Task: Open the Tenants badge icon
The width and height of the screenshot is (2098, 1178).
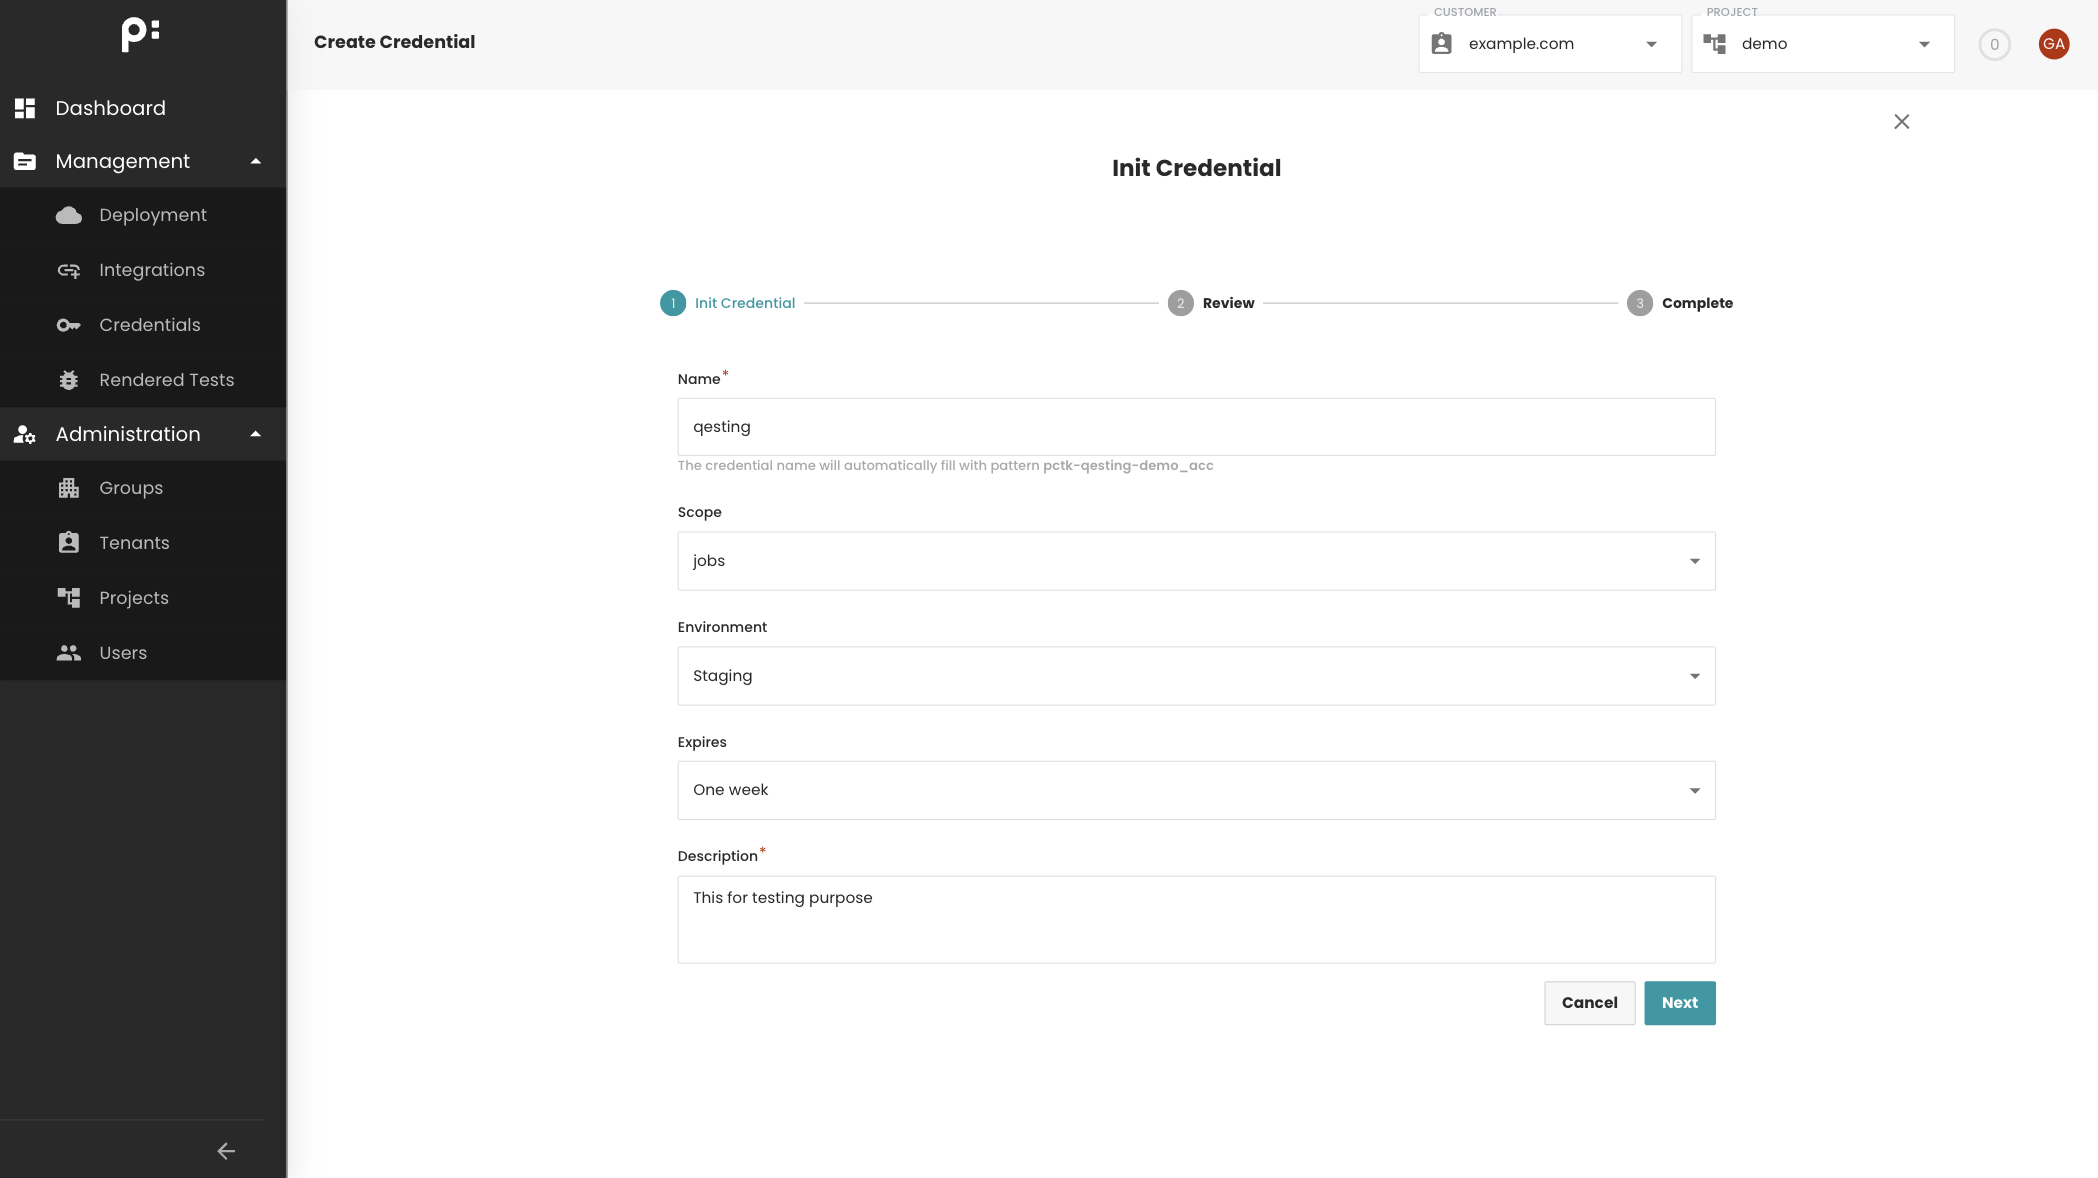Action: 69,542
